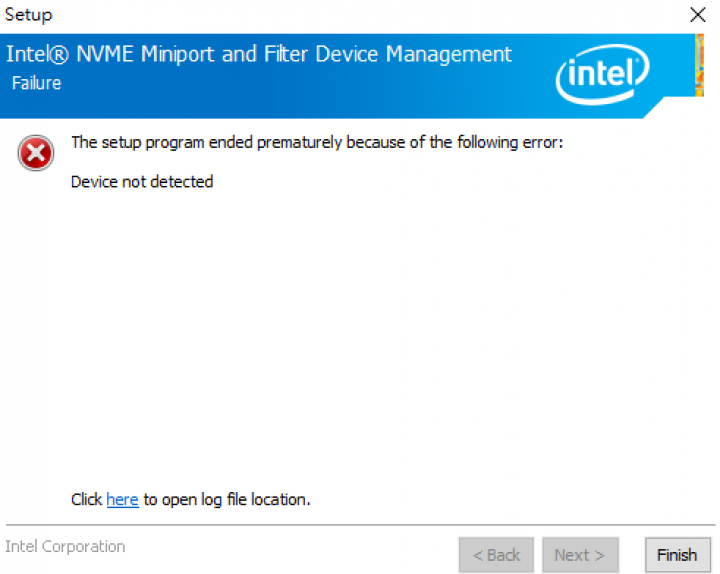Select the 'Device not detected' error text
The height and width of the screenshot is (574, 720).
[x=142, y=182]
